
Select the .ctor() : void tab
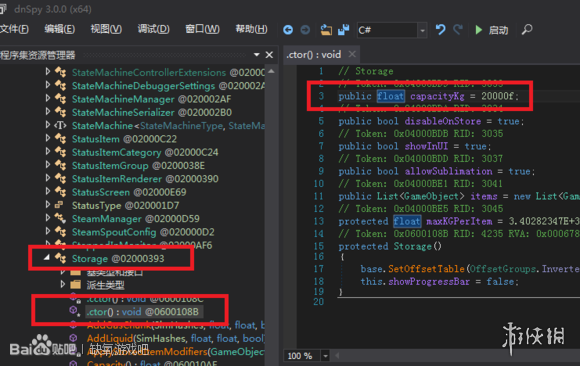(314, 54)
